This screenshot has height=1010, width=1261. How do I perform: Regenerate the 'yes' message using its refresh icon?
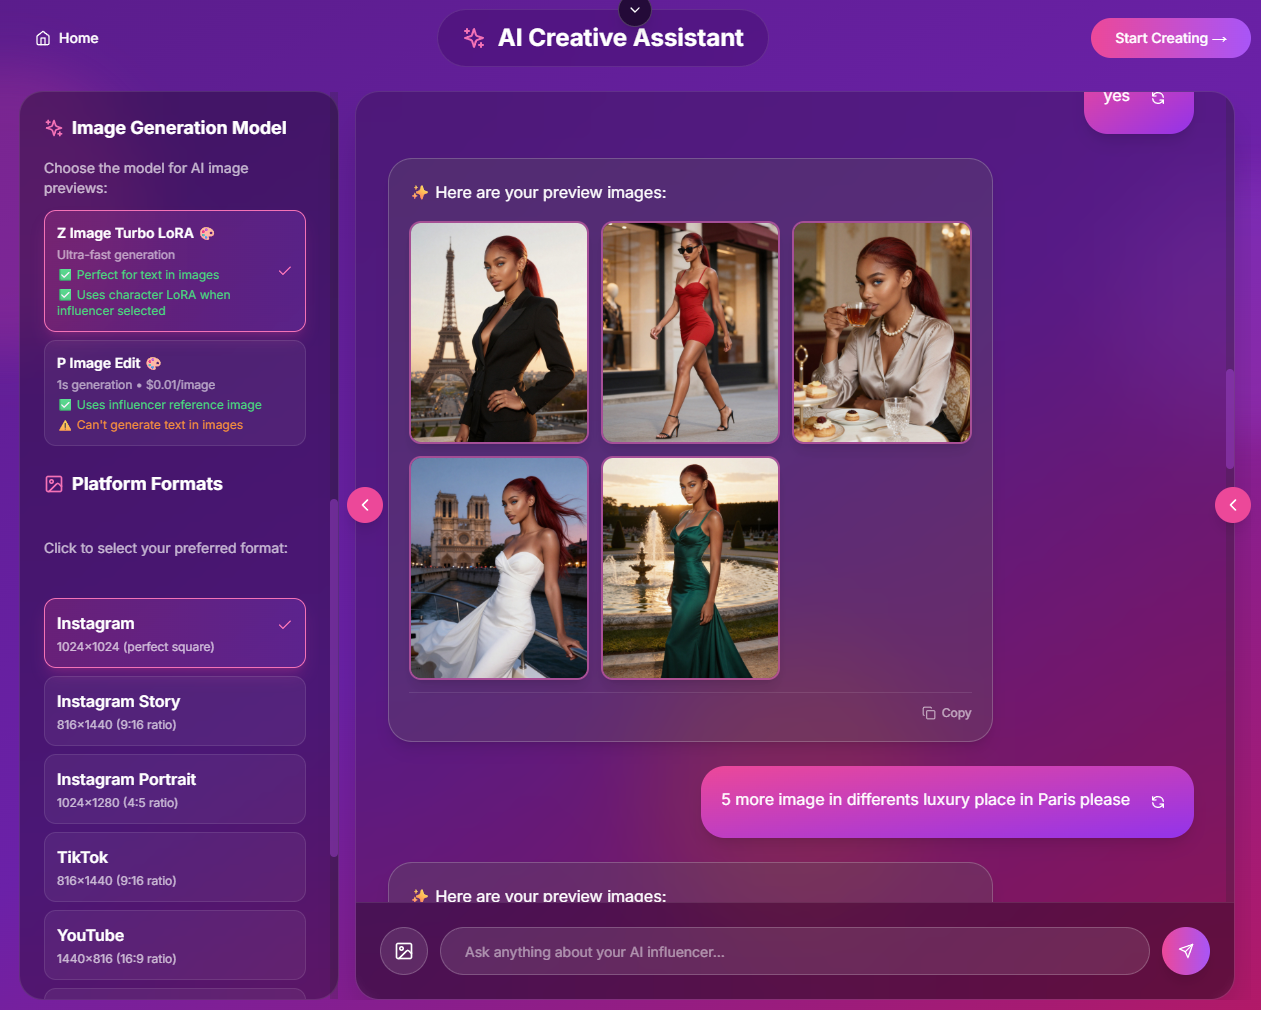tap(1158, 96)
